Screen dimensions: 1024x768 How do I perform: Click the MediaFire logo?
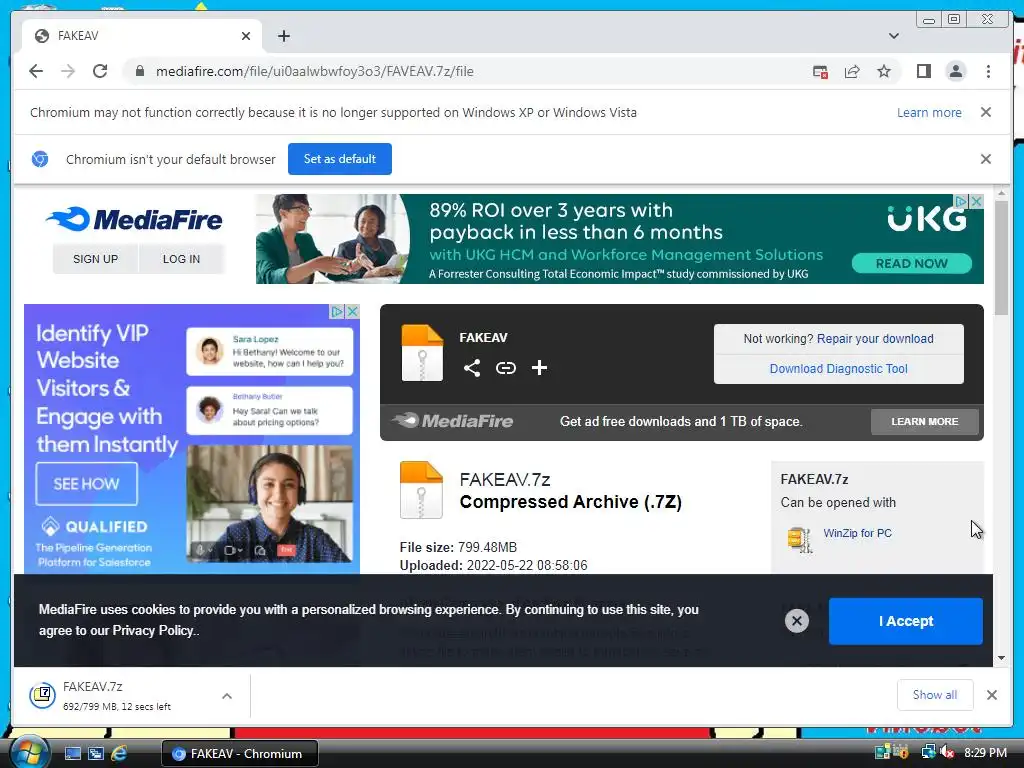point(135,219)
